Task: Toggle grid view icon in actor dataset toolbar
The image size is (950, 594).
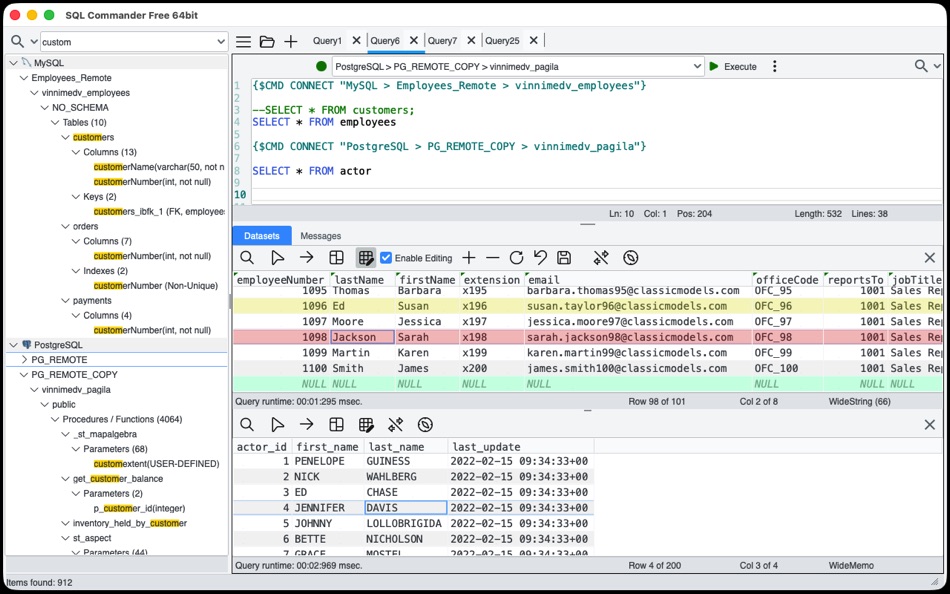Action: click(x=366, y=425)
